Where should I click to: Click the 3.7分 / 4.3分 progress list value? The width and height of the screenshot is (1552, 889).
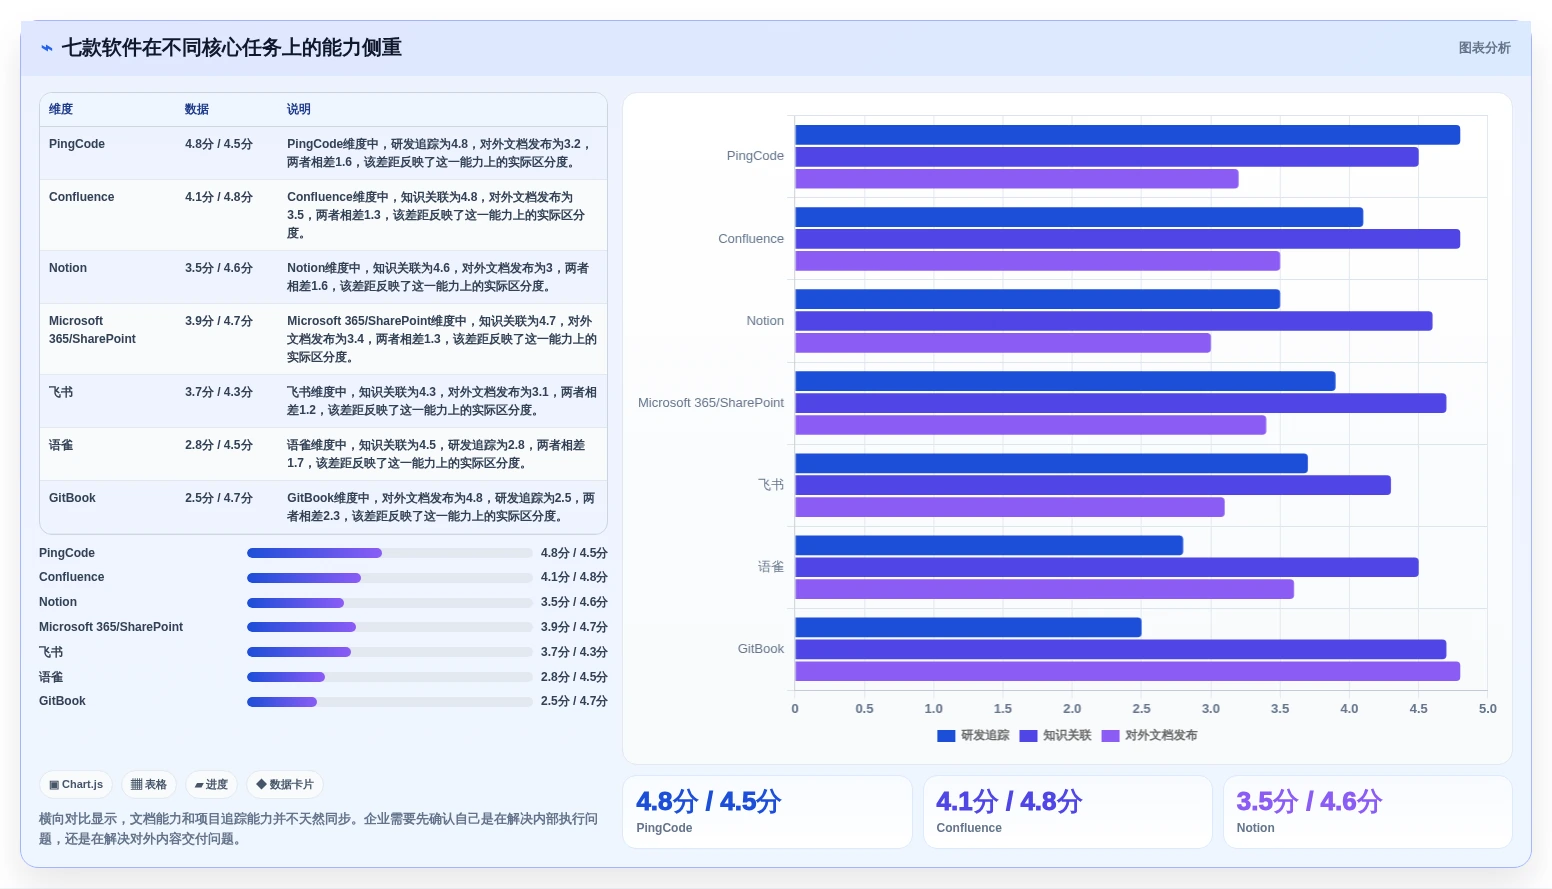click(x=574, y=652)
